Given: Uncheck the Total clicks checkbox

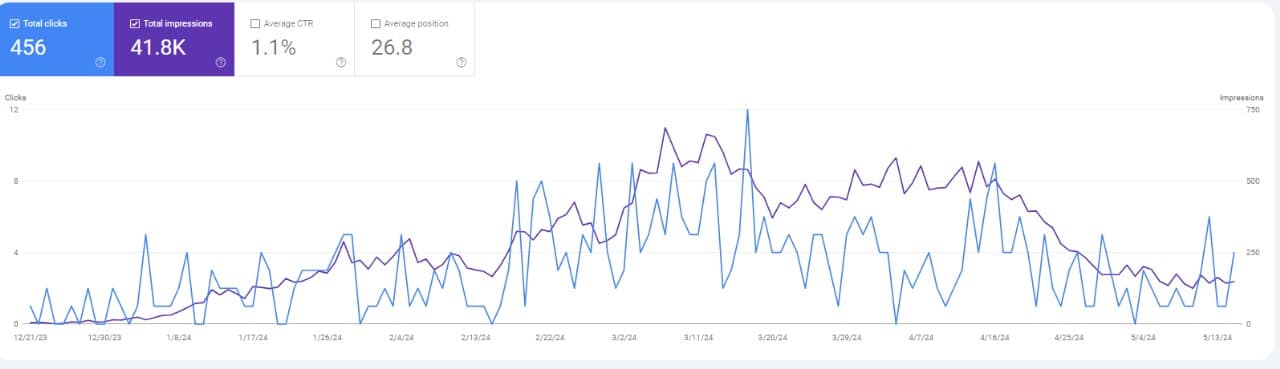Looking at the screenshot, I should pos(15,23).
